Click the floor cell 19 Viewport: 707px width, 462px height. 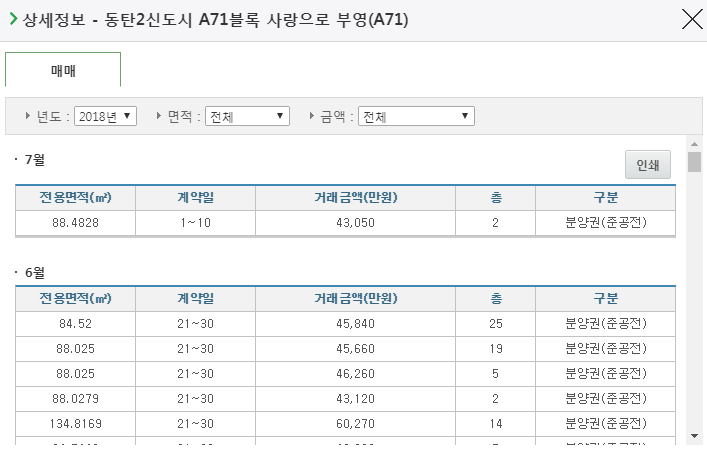[x=496, y=348]
